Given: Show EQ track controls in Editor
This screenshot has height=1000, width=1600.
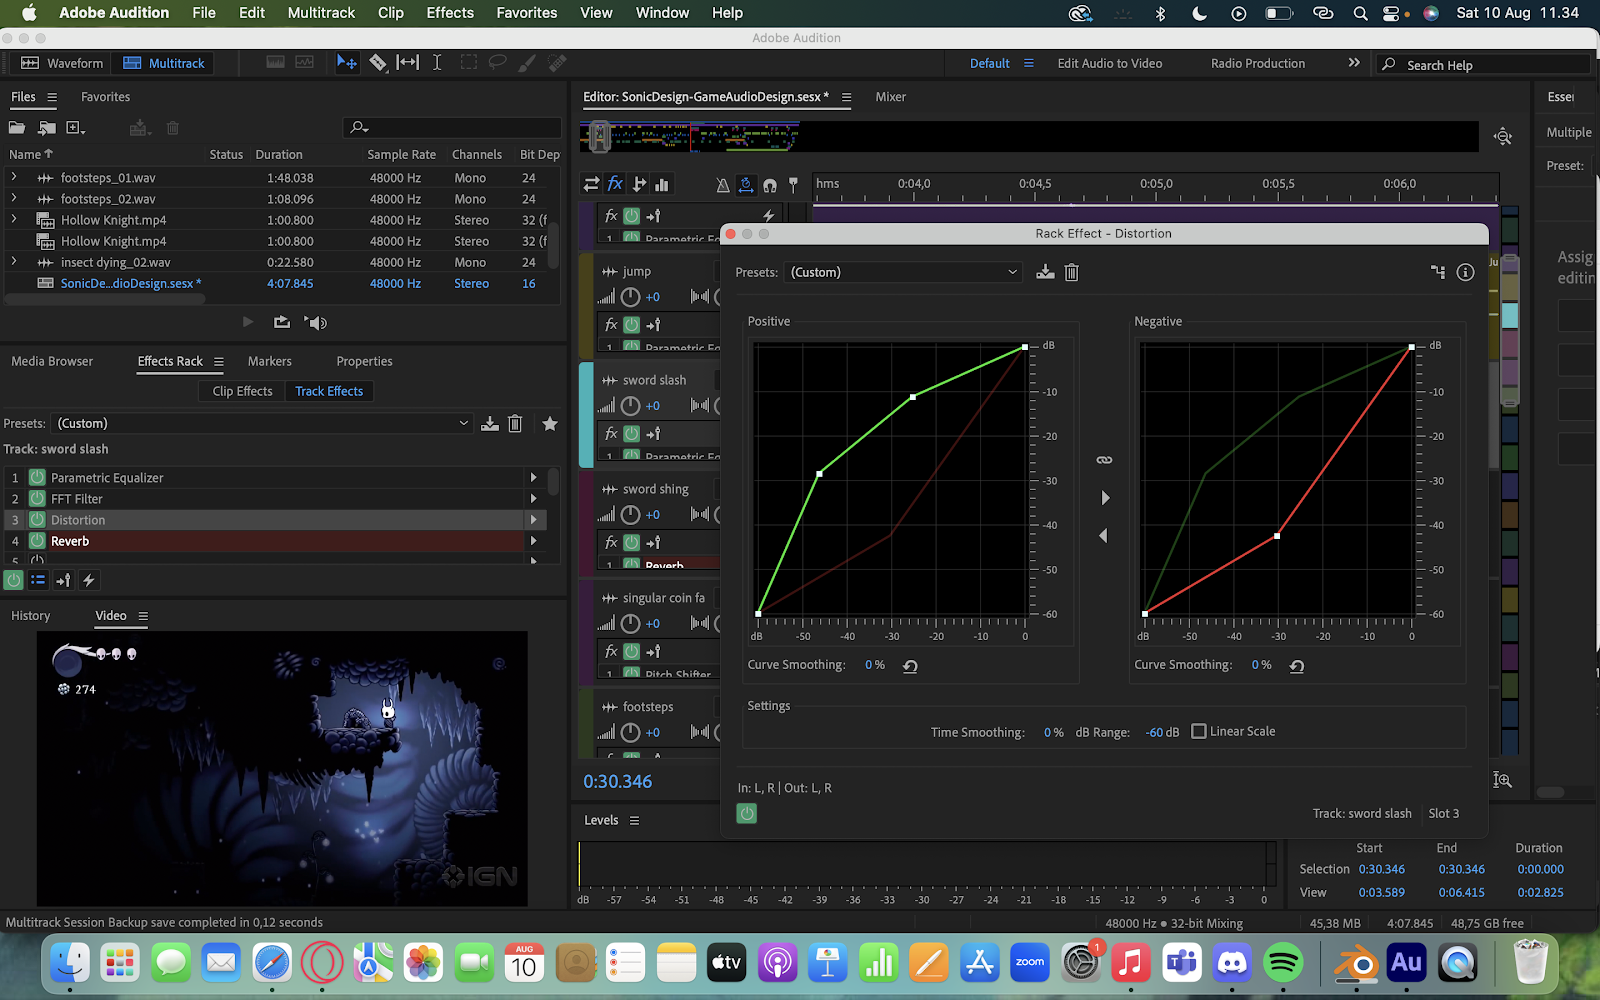Looking at the screenshot, I should (x=661, y=184).
